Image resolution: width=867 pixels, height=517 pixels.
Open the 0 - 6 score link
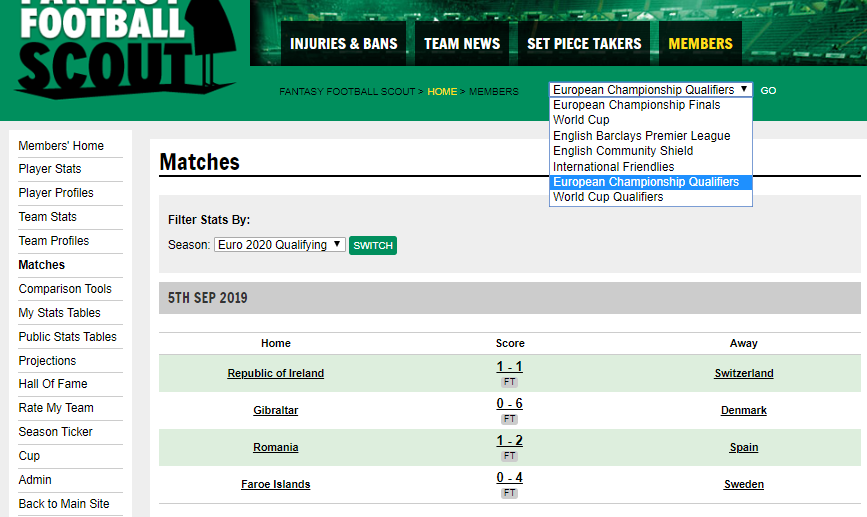click(x=509, y=404)
